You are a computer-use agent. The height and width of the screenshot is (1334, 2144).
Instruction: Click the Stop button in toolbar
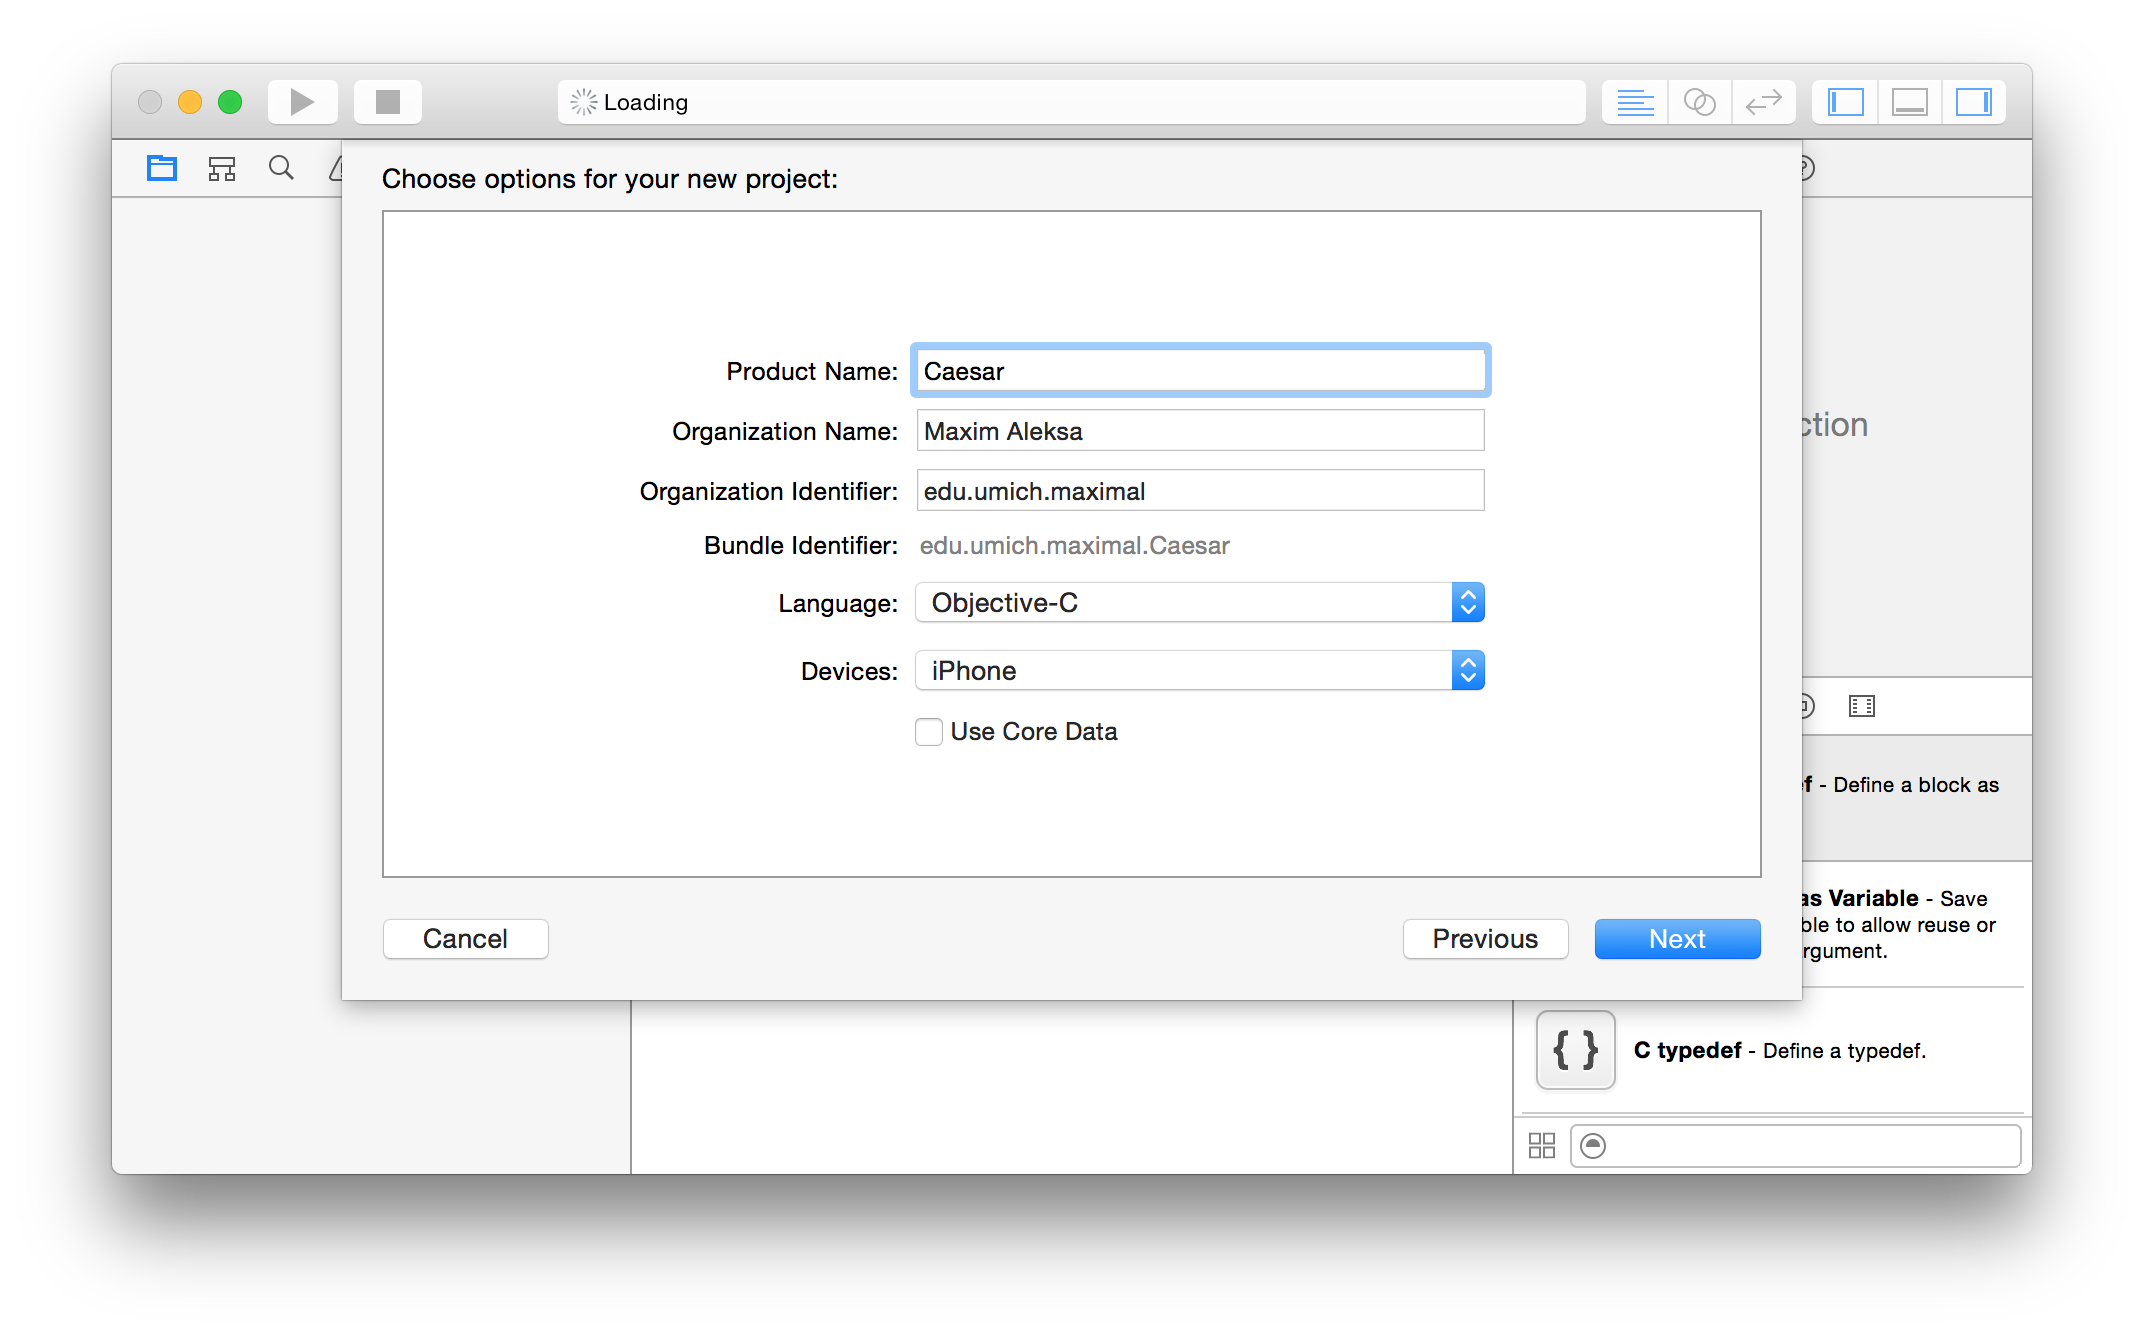(388, 102)
